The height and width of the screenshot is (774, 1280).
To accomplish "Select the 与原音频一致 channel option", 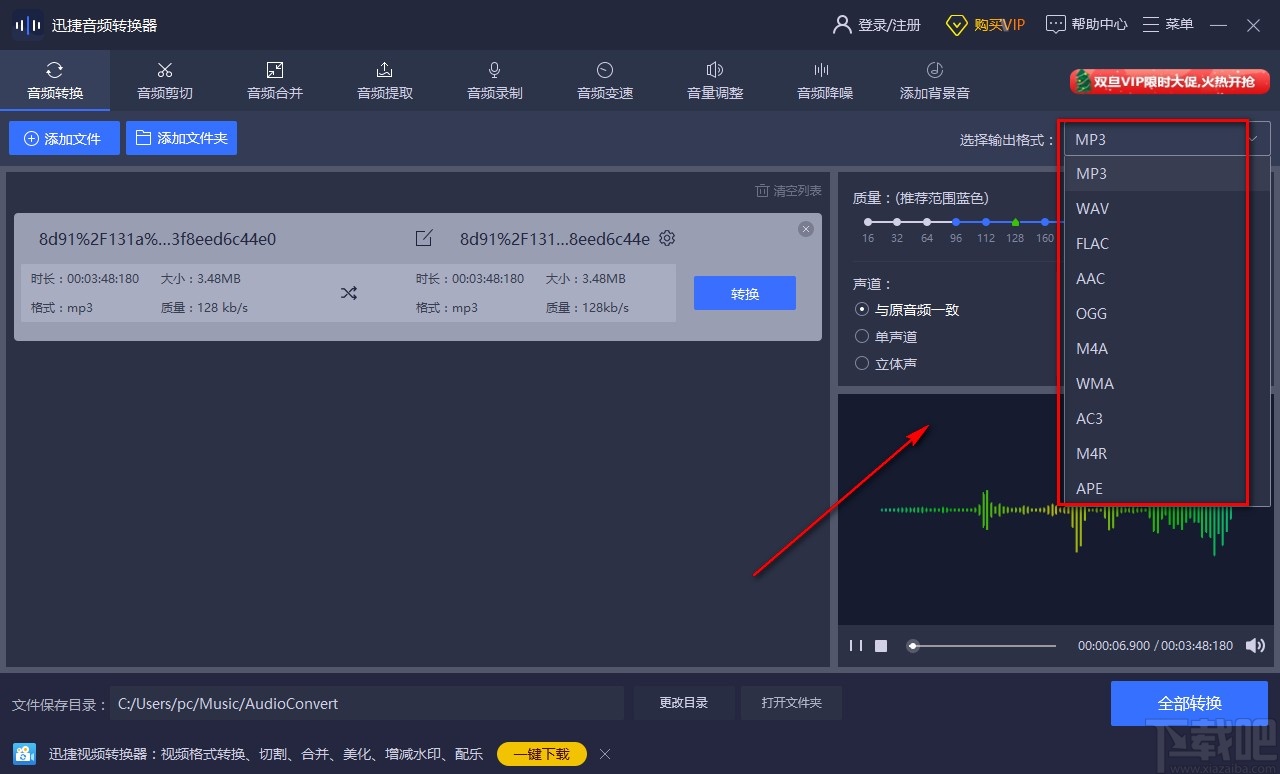I will (x=861, y=309).
